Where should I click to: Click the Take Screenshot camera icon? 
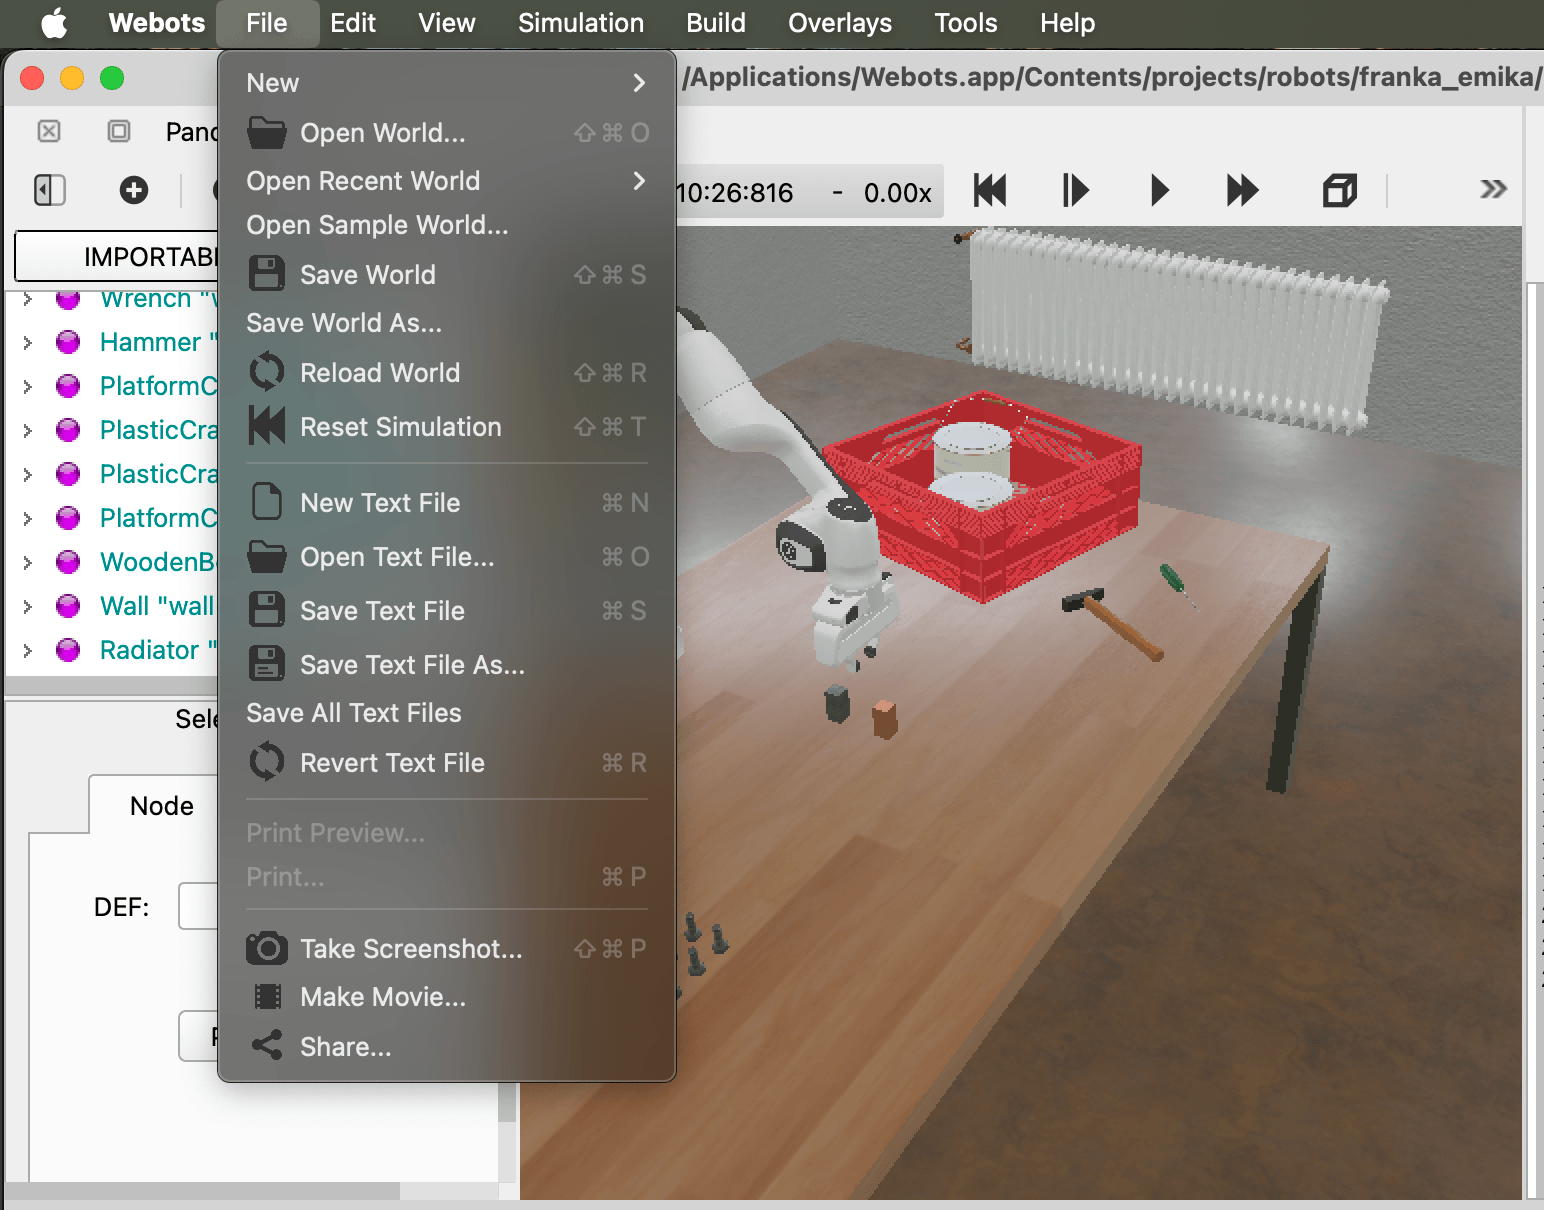click(267, 948)
